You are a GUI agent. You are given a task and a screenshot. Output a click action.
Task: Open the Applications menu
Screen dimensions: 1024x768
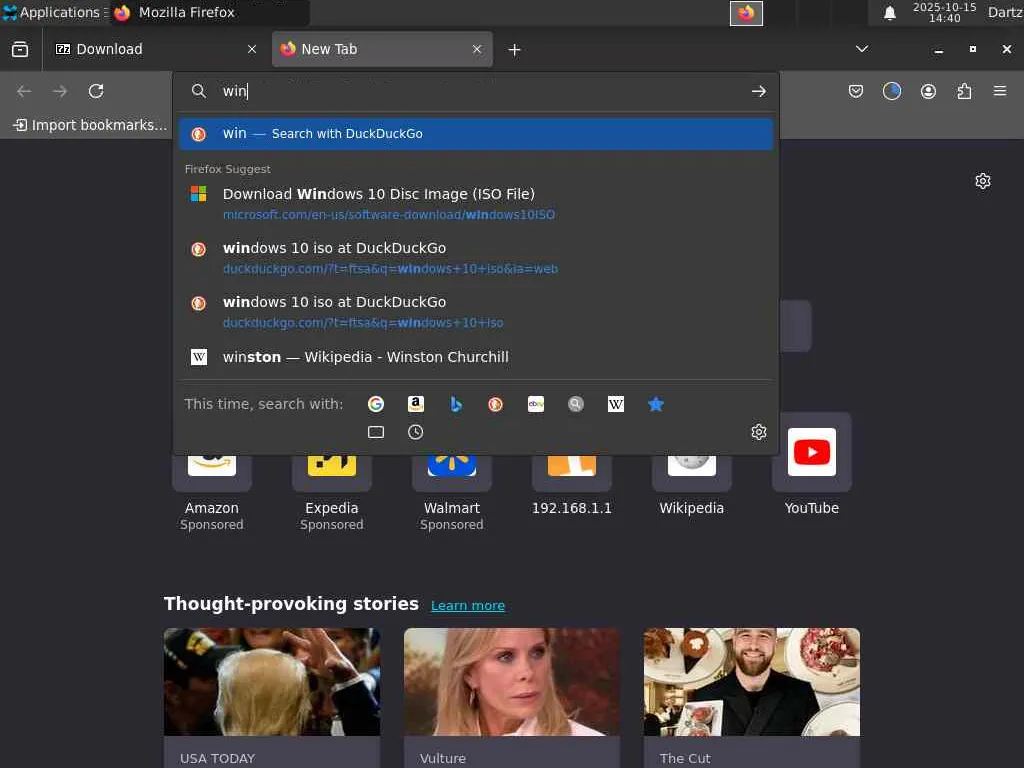pyautogui.click(x=54, y=12)
